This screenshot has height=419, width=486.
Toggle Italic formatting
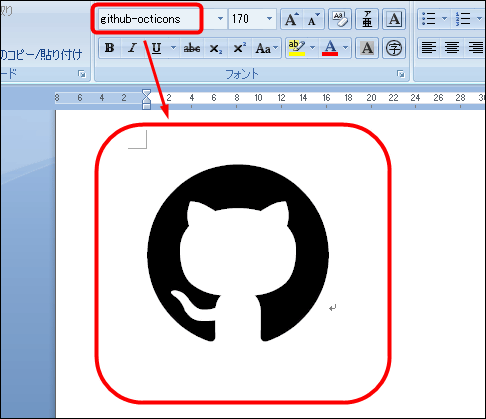coord(133,48)
